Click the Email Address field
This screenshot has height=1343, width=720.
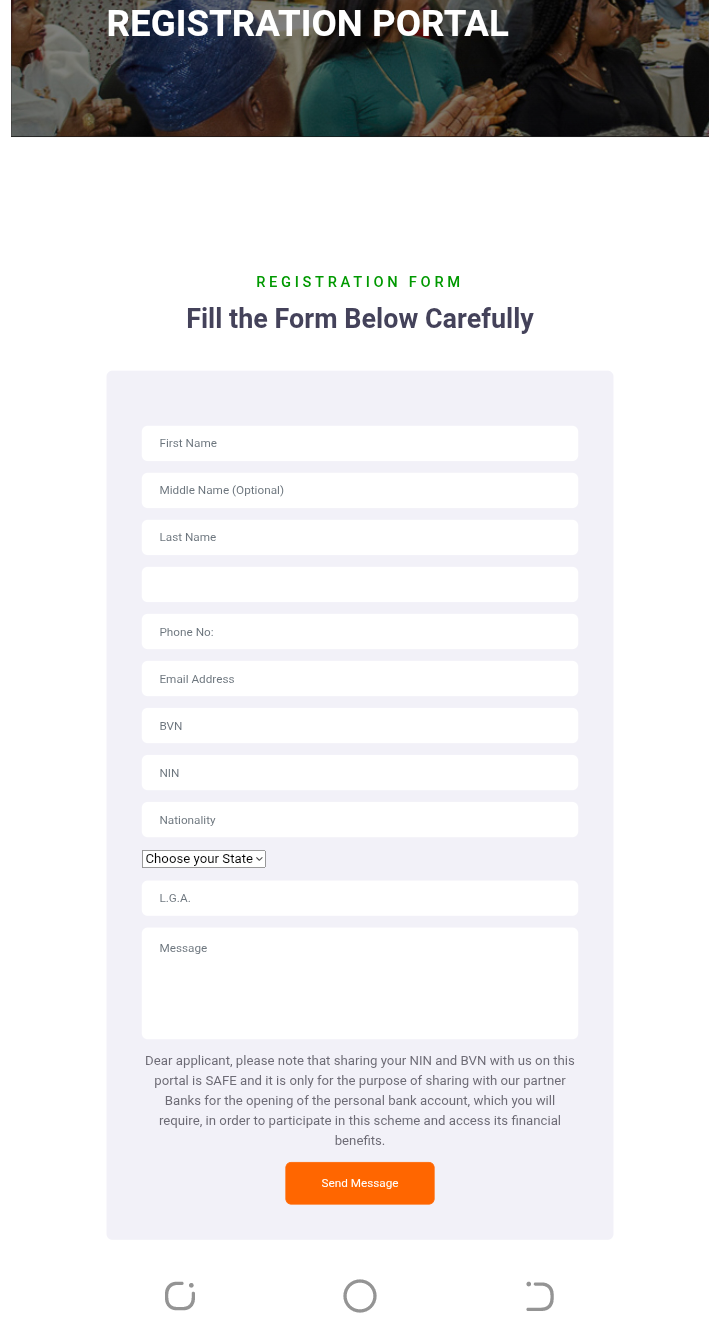[x=360, y=678]
